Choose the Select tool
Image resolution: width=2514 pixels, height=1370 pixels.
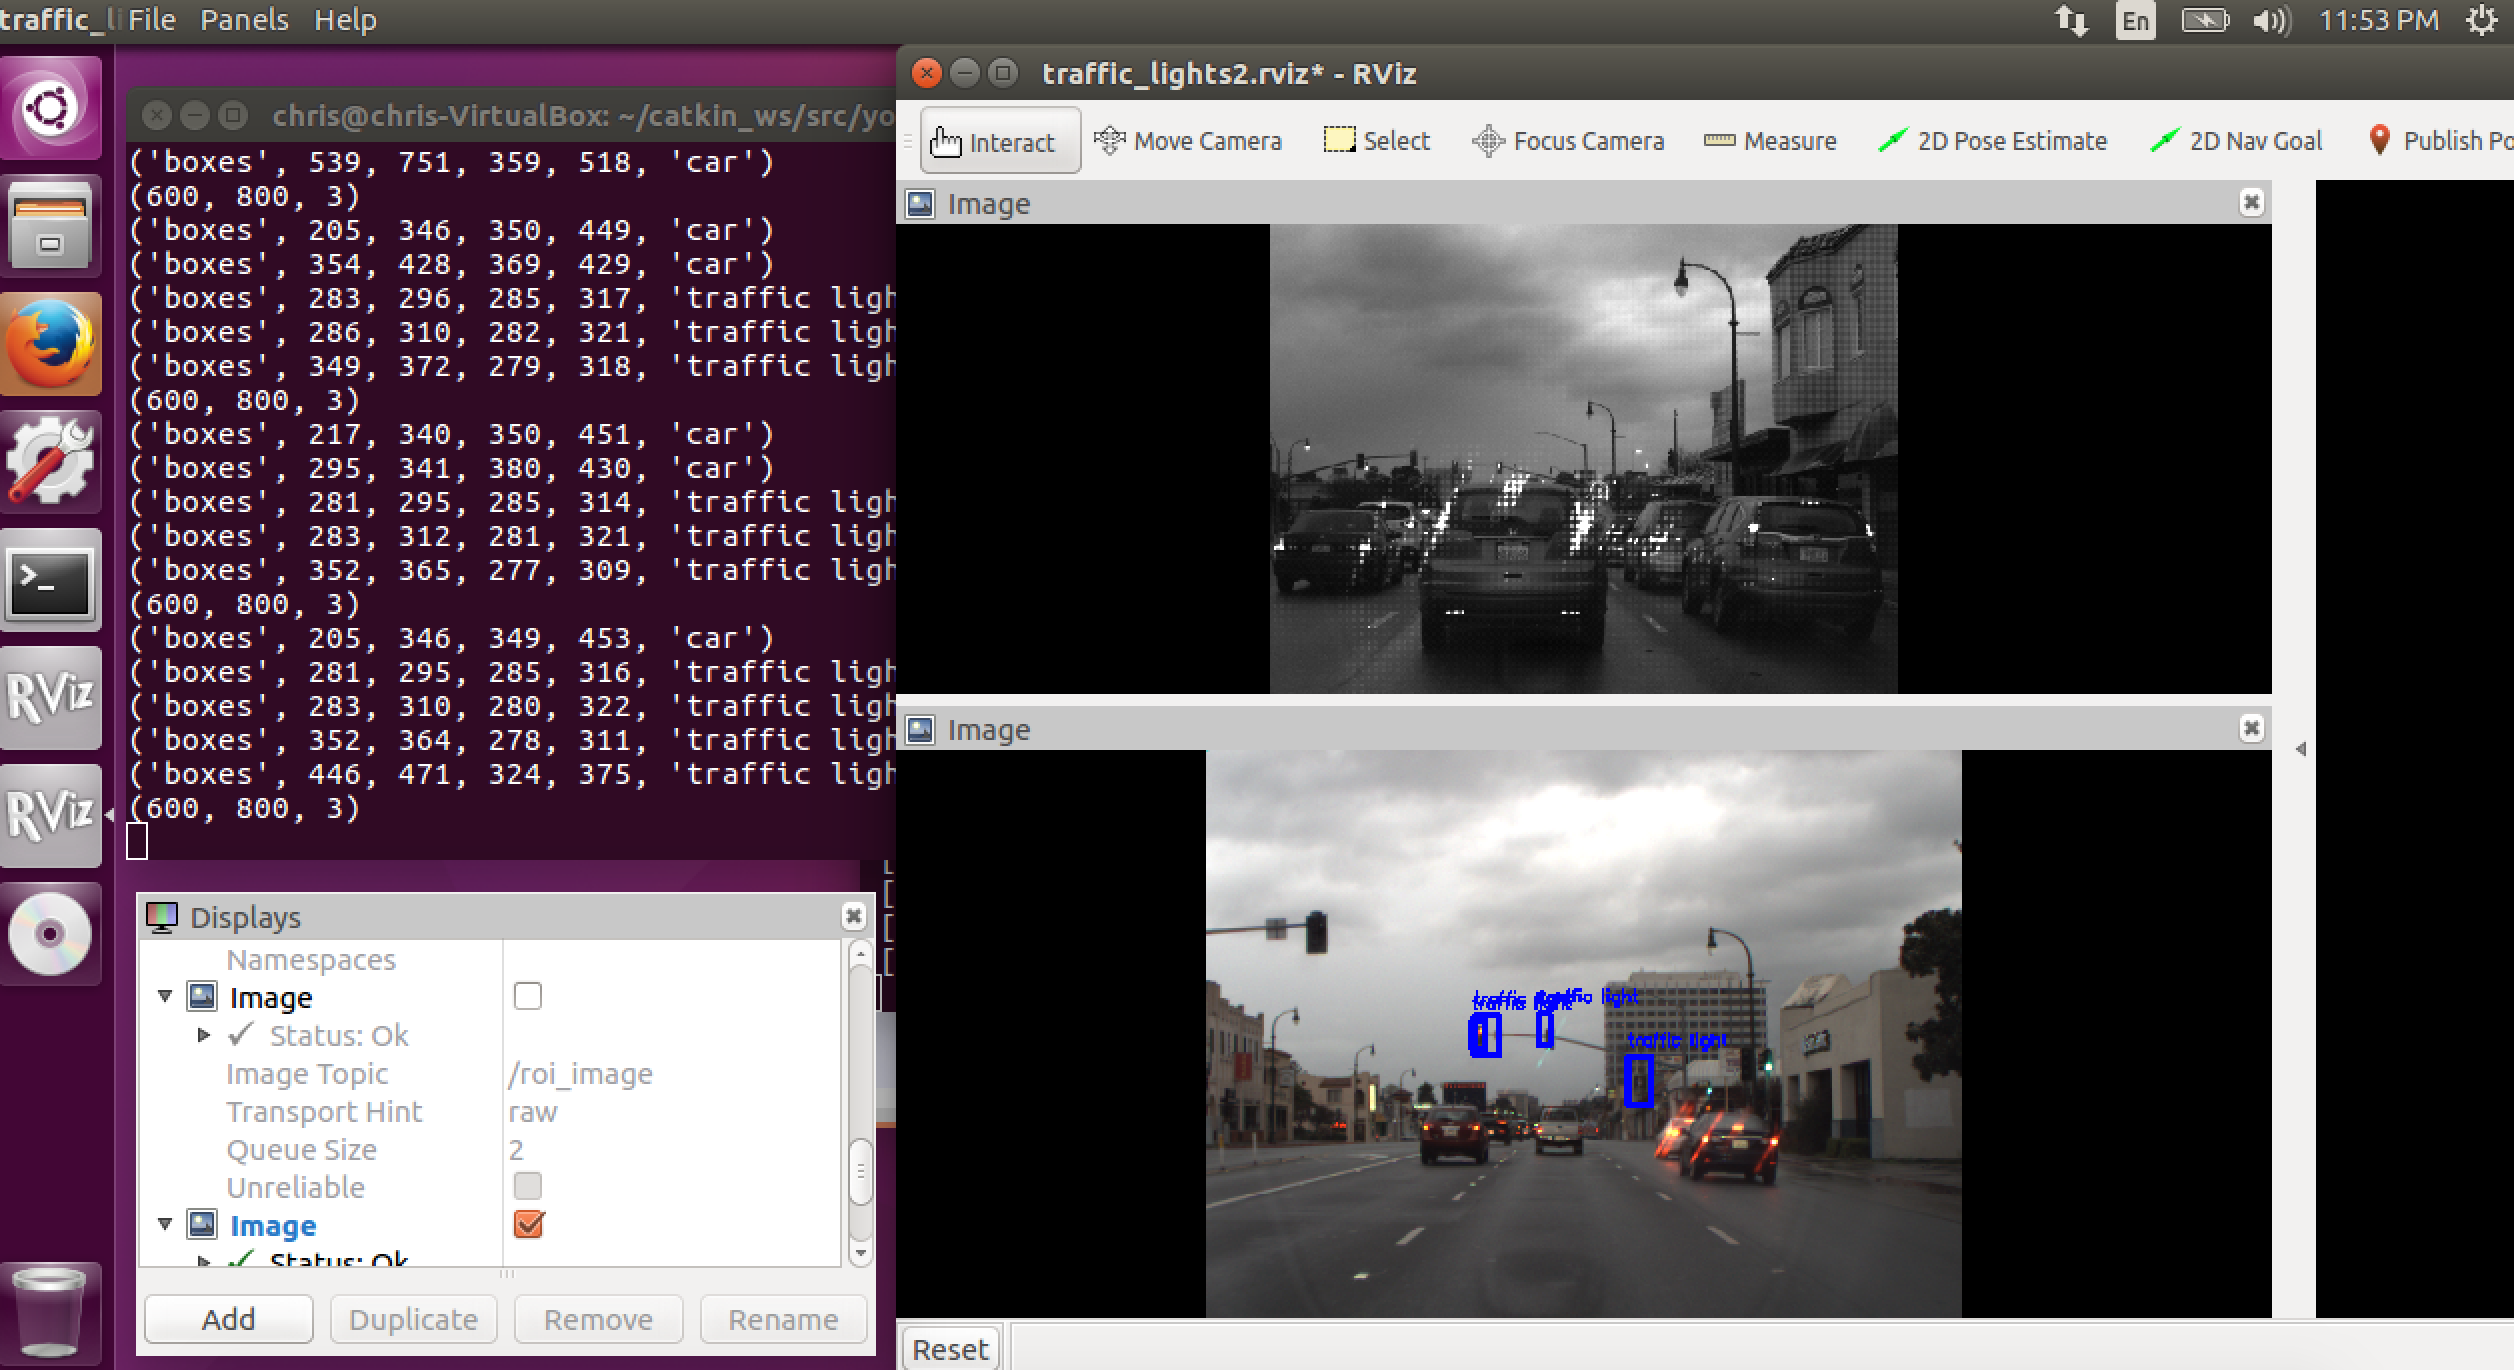[x=1377, y=141]
